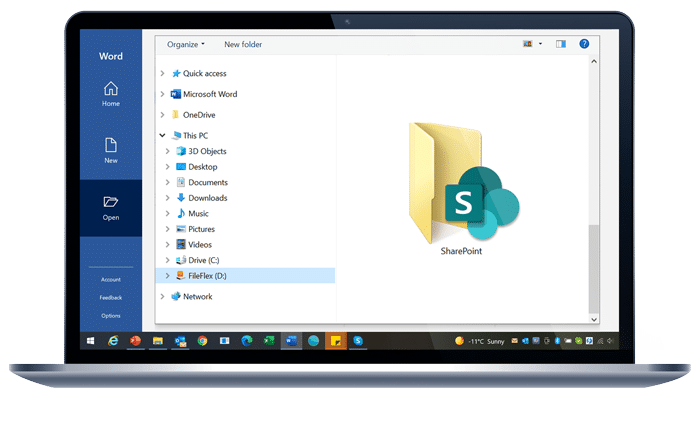700x438 pixels.
Task: Open PowerPoint from the taskbar
Action: [x=135, y=341]
